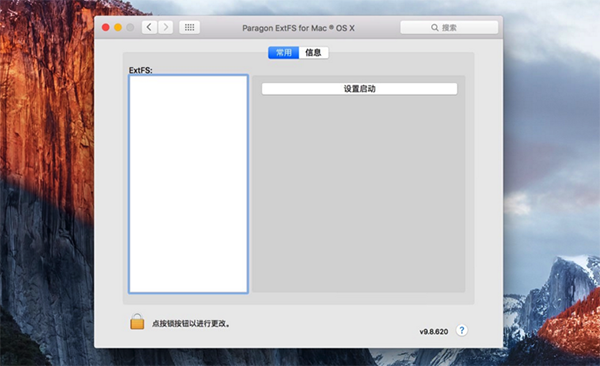Switch to the 常用 tab

[x=284, y=52]
